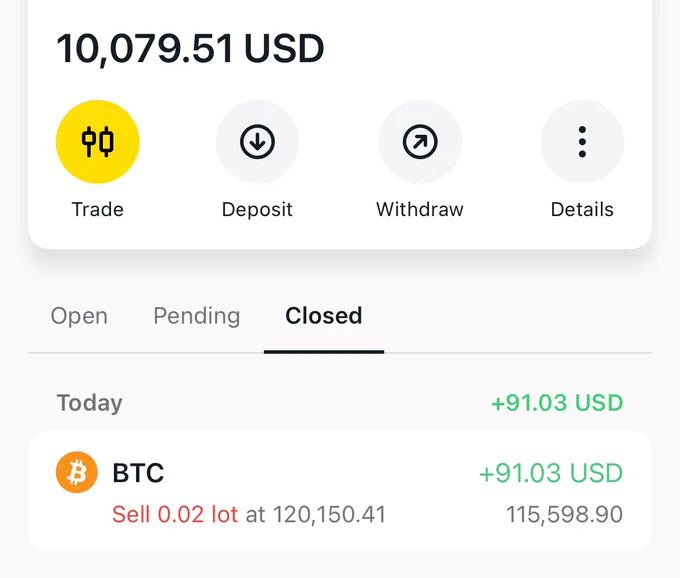Open the three-dot Details icon
This screenshot has height=578, width=680.
pyautogui.click(x=582, y=142)
